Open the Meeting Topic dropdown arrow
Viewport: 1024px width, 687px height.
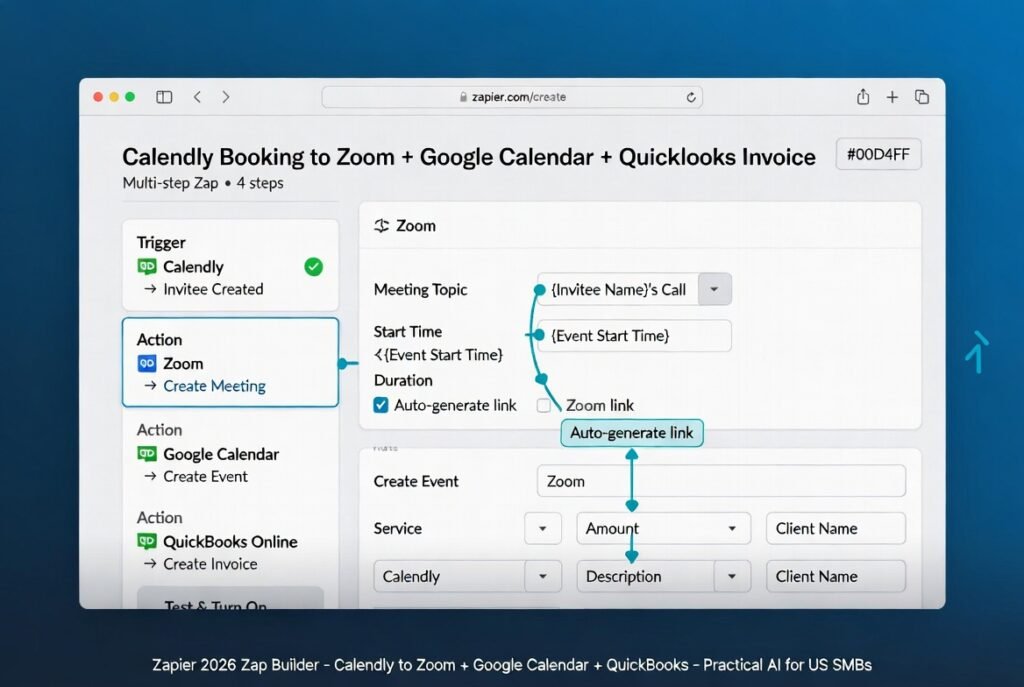(x=715, y=289)
